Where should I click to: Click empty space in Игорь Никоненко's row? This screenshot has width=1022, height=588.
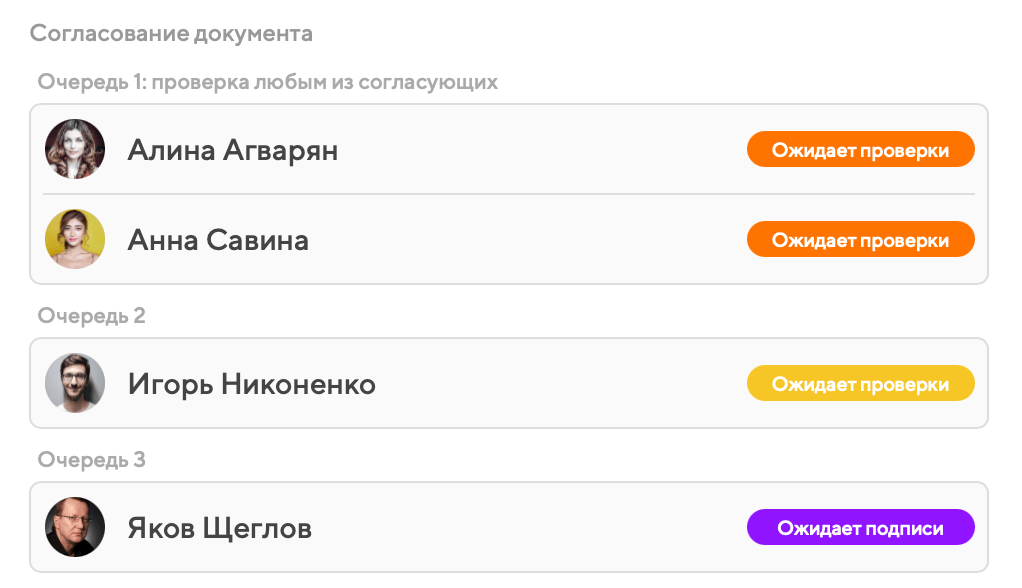560,384
